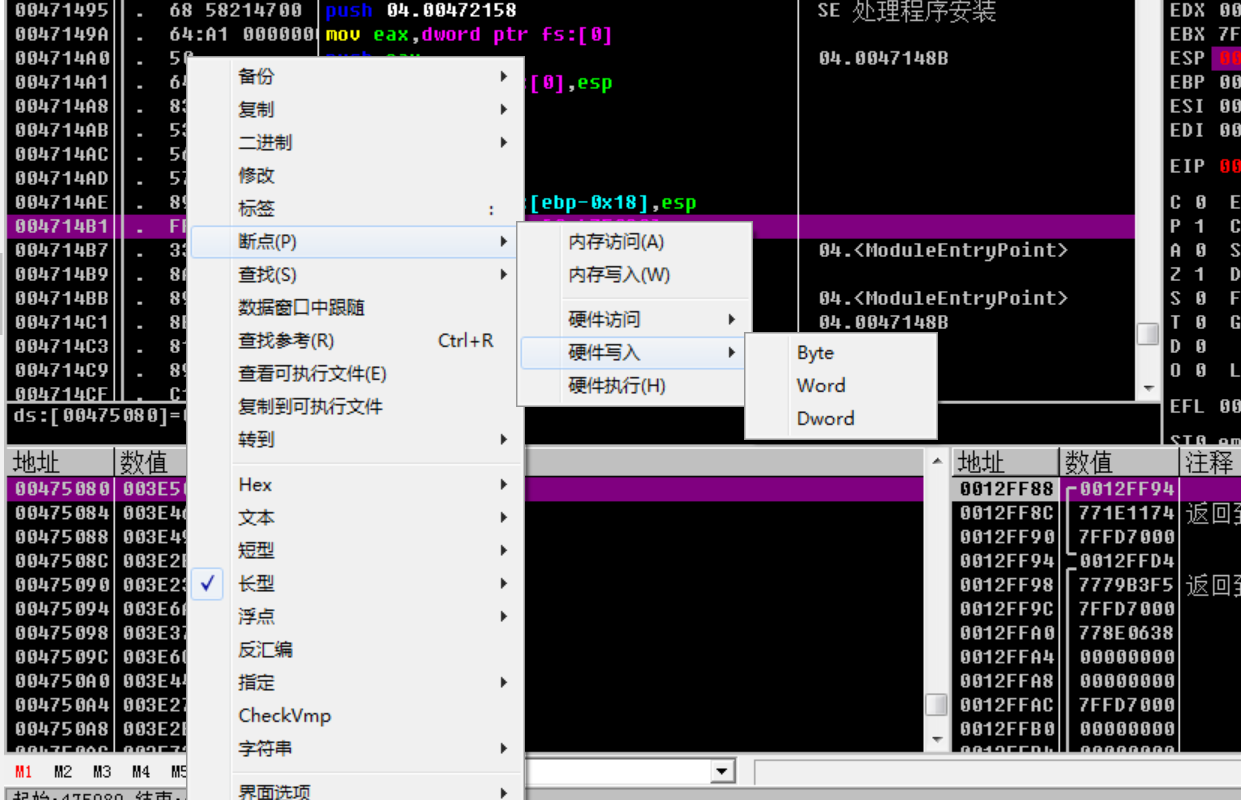Image resolution: width=1241 pixels, height=800 pixels.
Task: Click the highlighted 硬件写入 entry
Action: (633, 353)
